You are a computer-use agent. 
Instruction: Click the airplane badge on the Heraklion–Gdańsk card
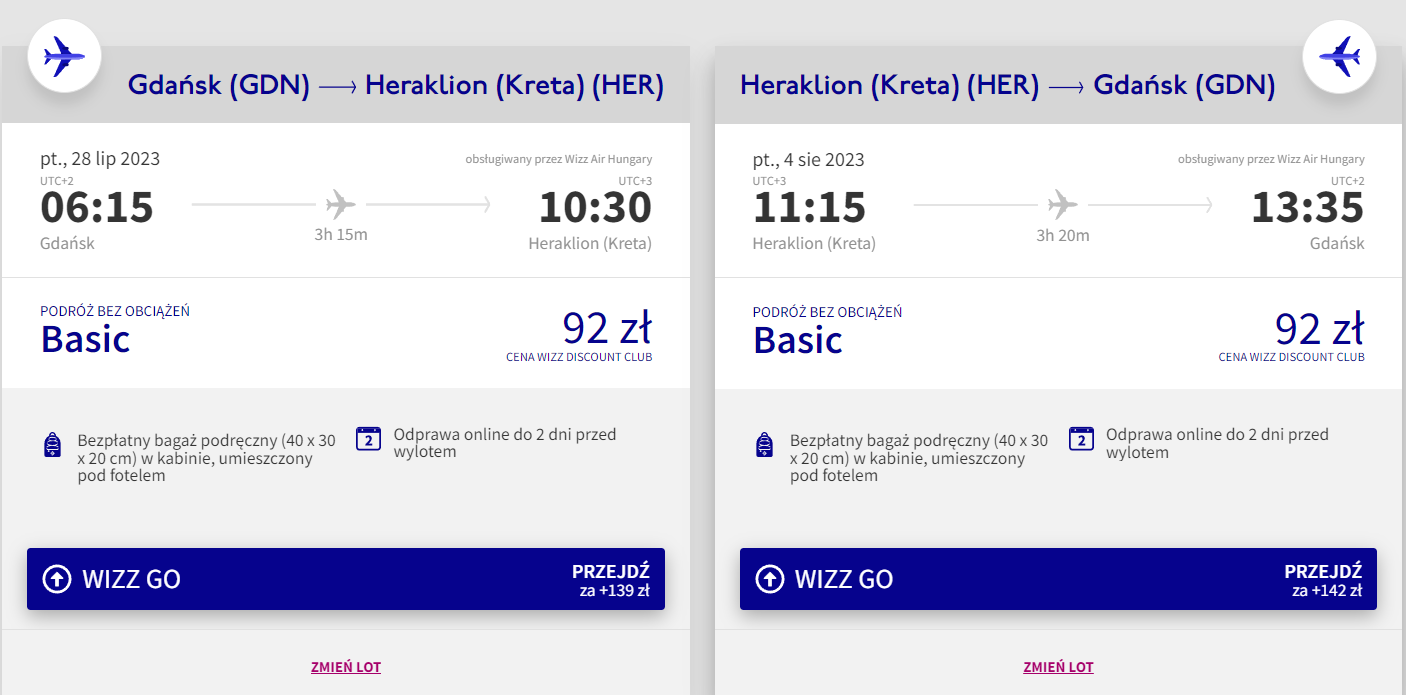point(1340,55)
